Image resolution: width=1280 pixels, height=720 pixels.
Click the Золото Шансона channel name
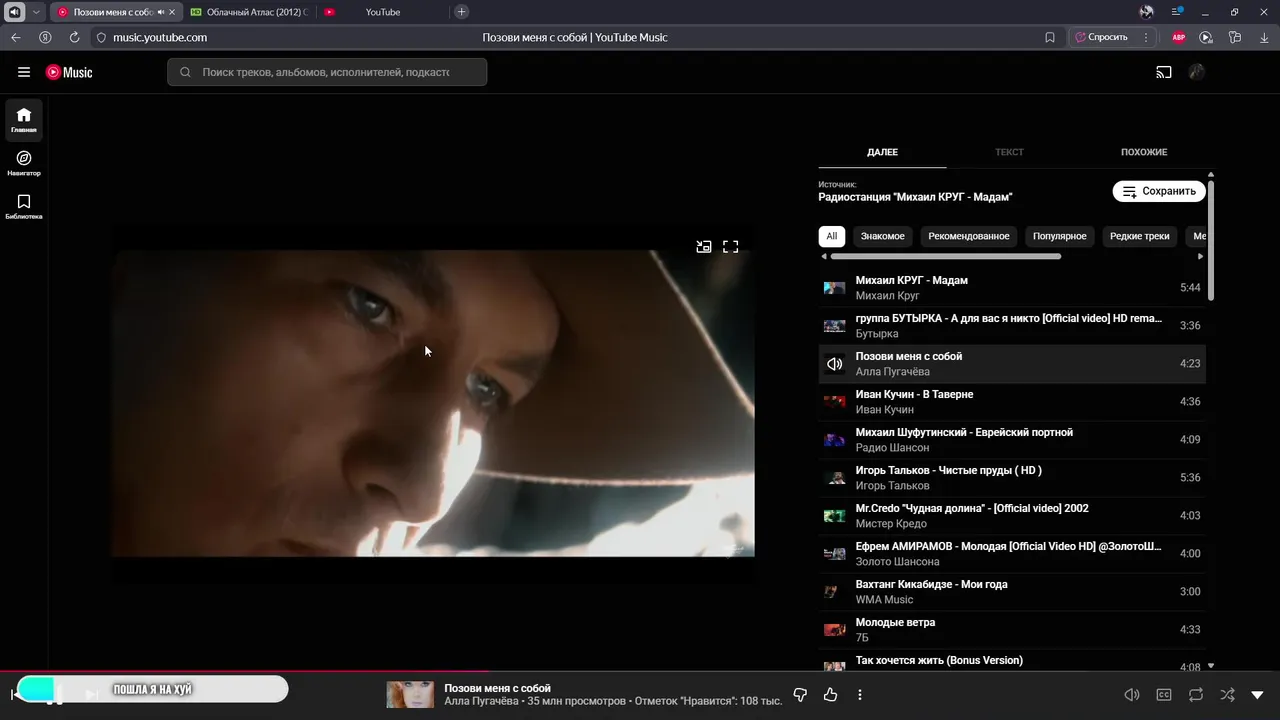click(898, 562)
